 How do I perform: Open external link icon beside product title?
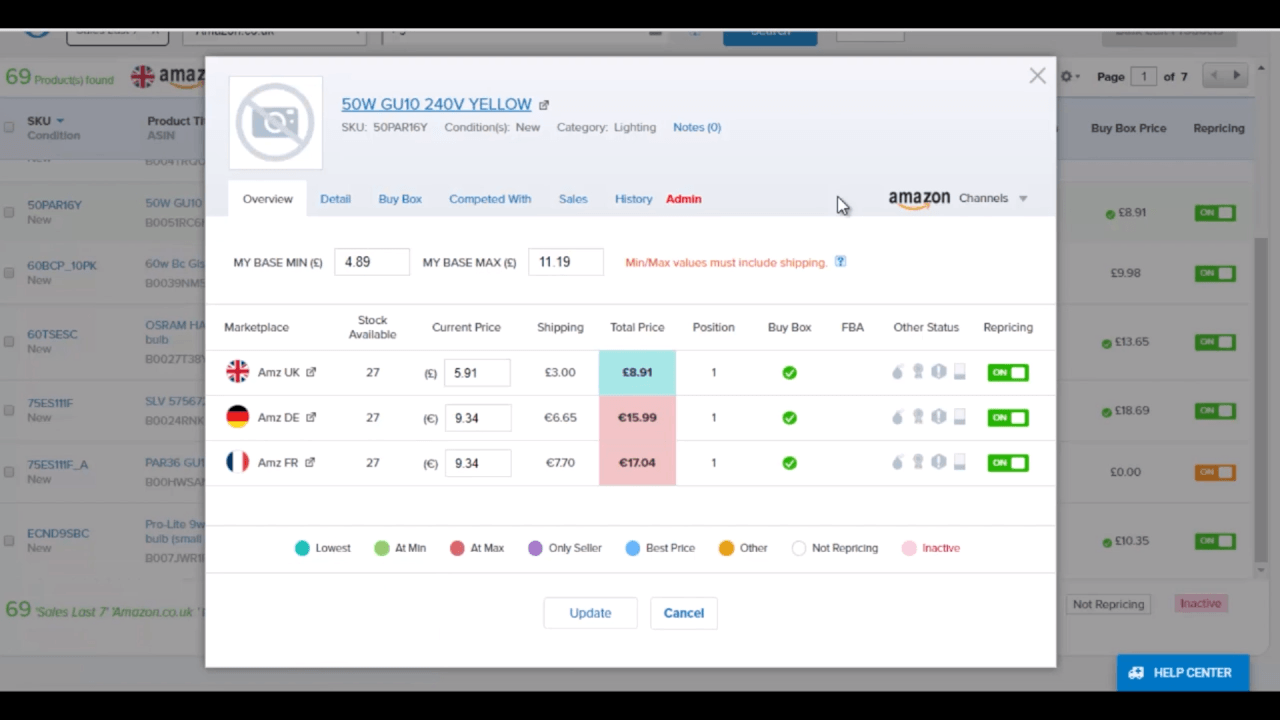coord(544,105)
